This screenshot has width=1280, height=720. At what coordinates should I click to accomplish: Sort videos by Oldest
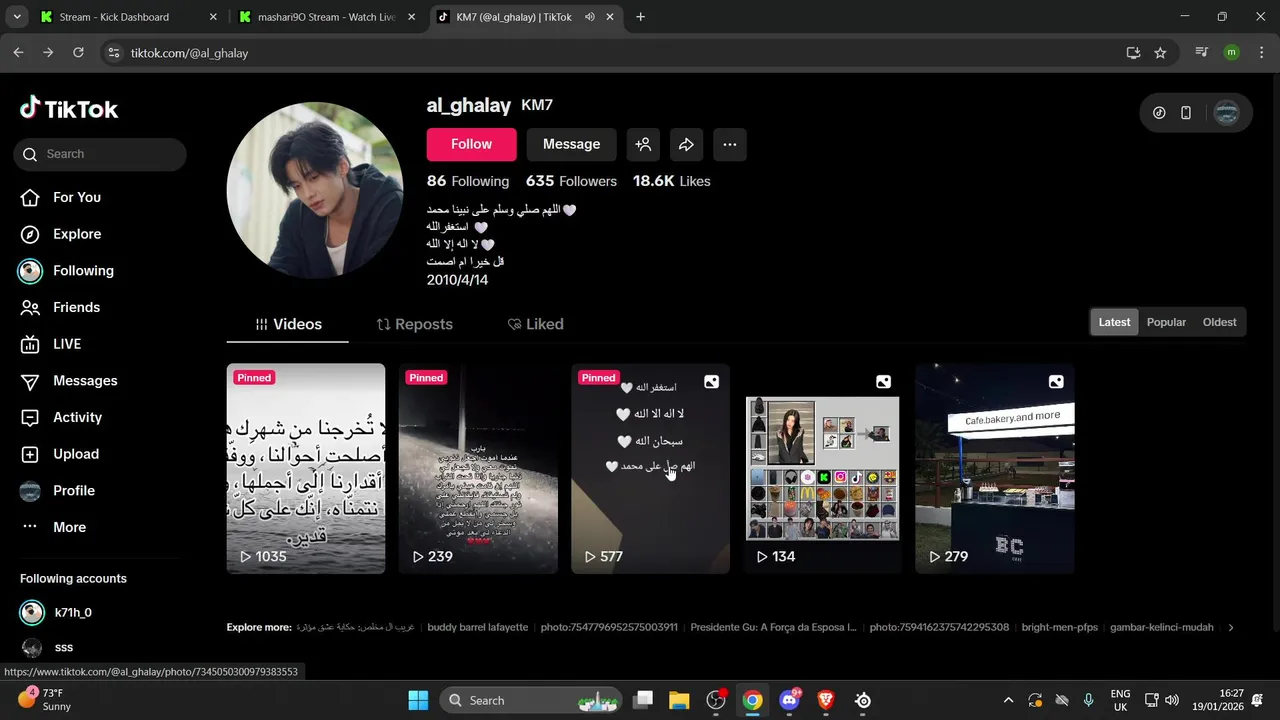pyautogui.click(x=1219, y=322)
